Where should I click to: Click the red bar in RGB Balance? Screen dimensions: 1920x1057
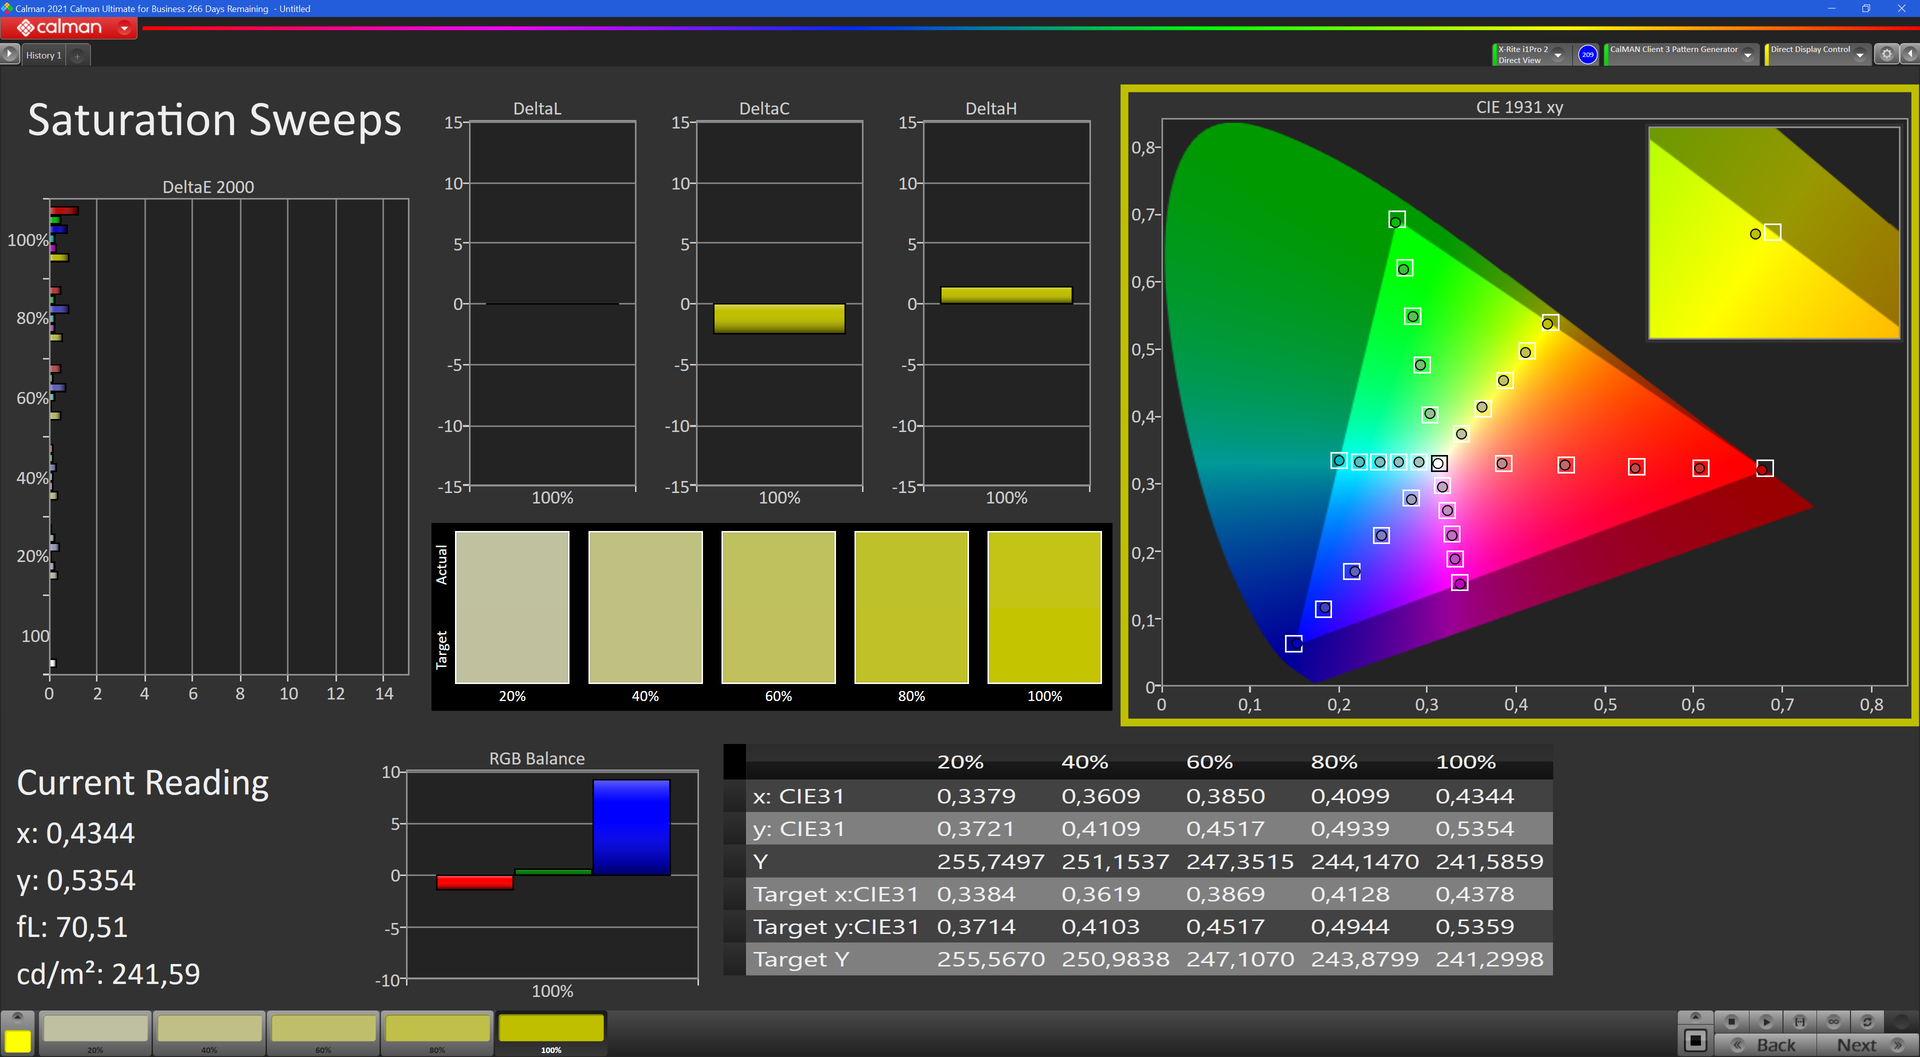click(x=475, y=882)
